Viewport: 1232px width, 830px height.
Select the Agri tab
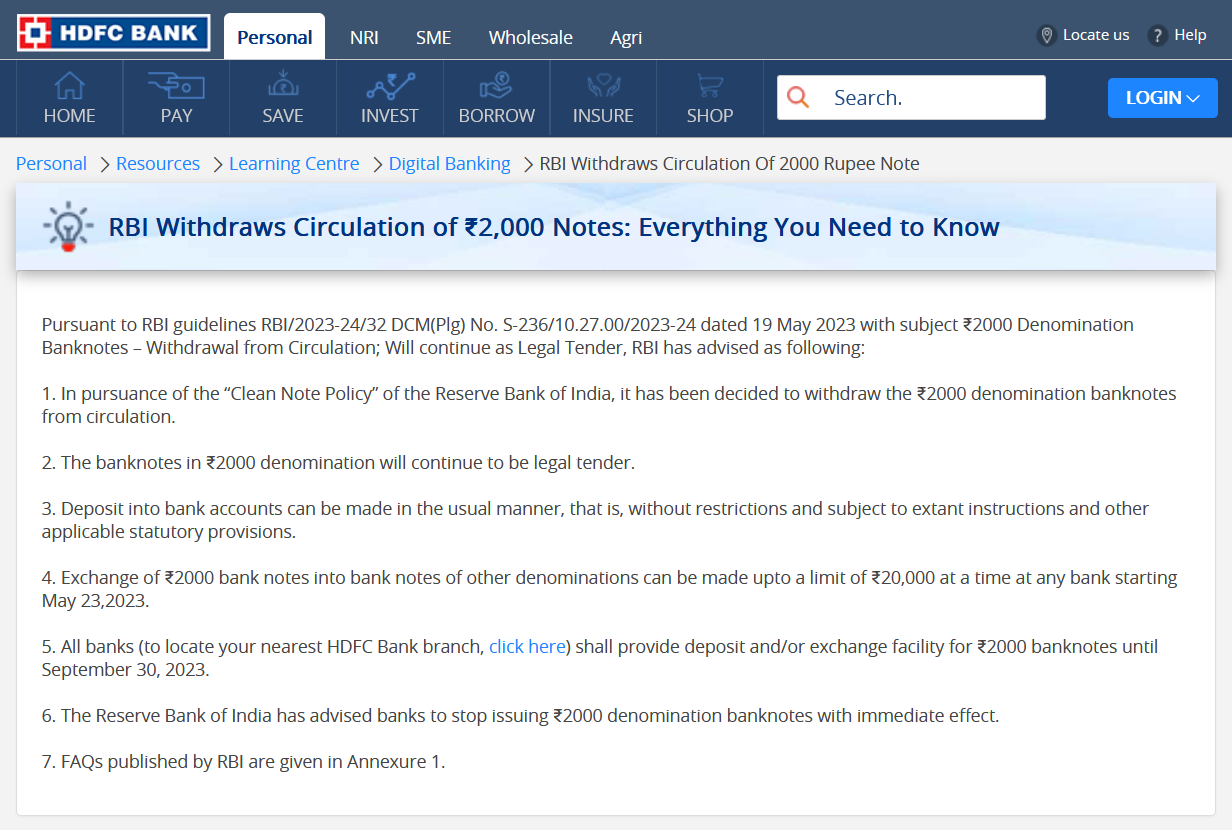[x=626, y=38]
